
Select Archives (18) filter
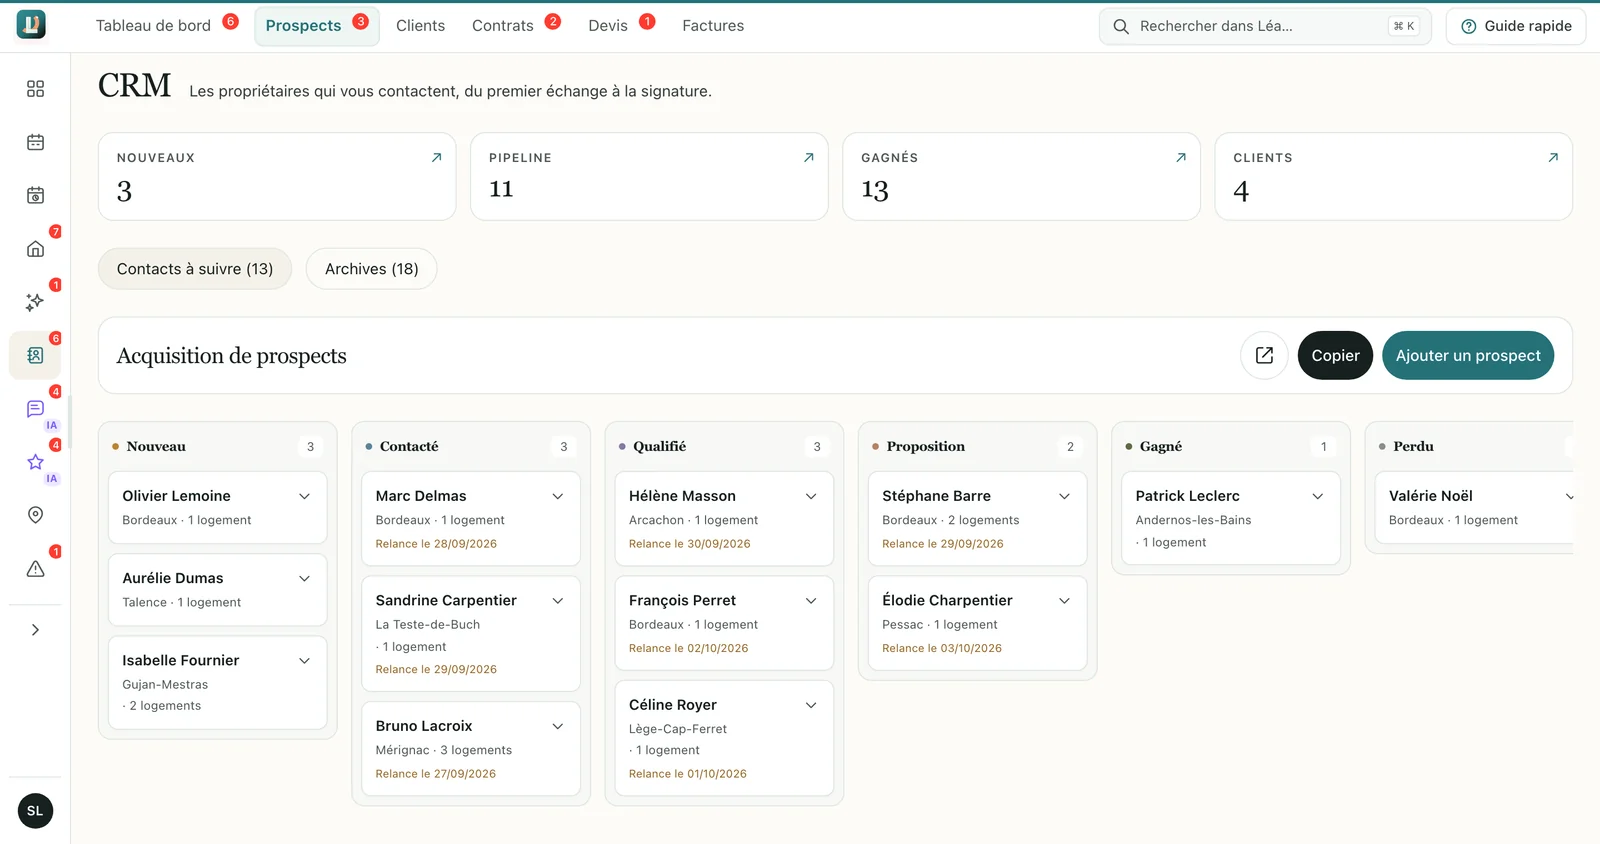click(372, 269)
